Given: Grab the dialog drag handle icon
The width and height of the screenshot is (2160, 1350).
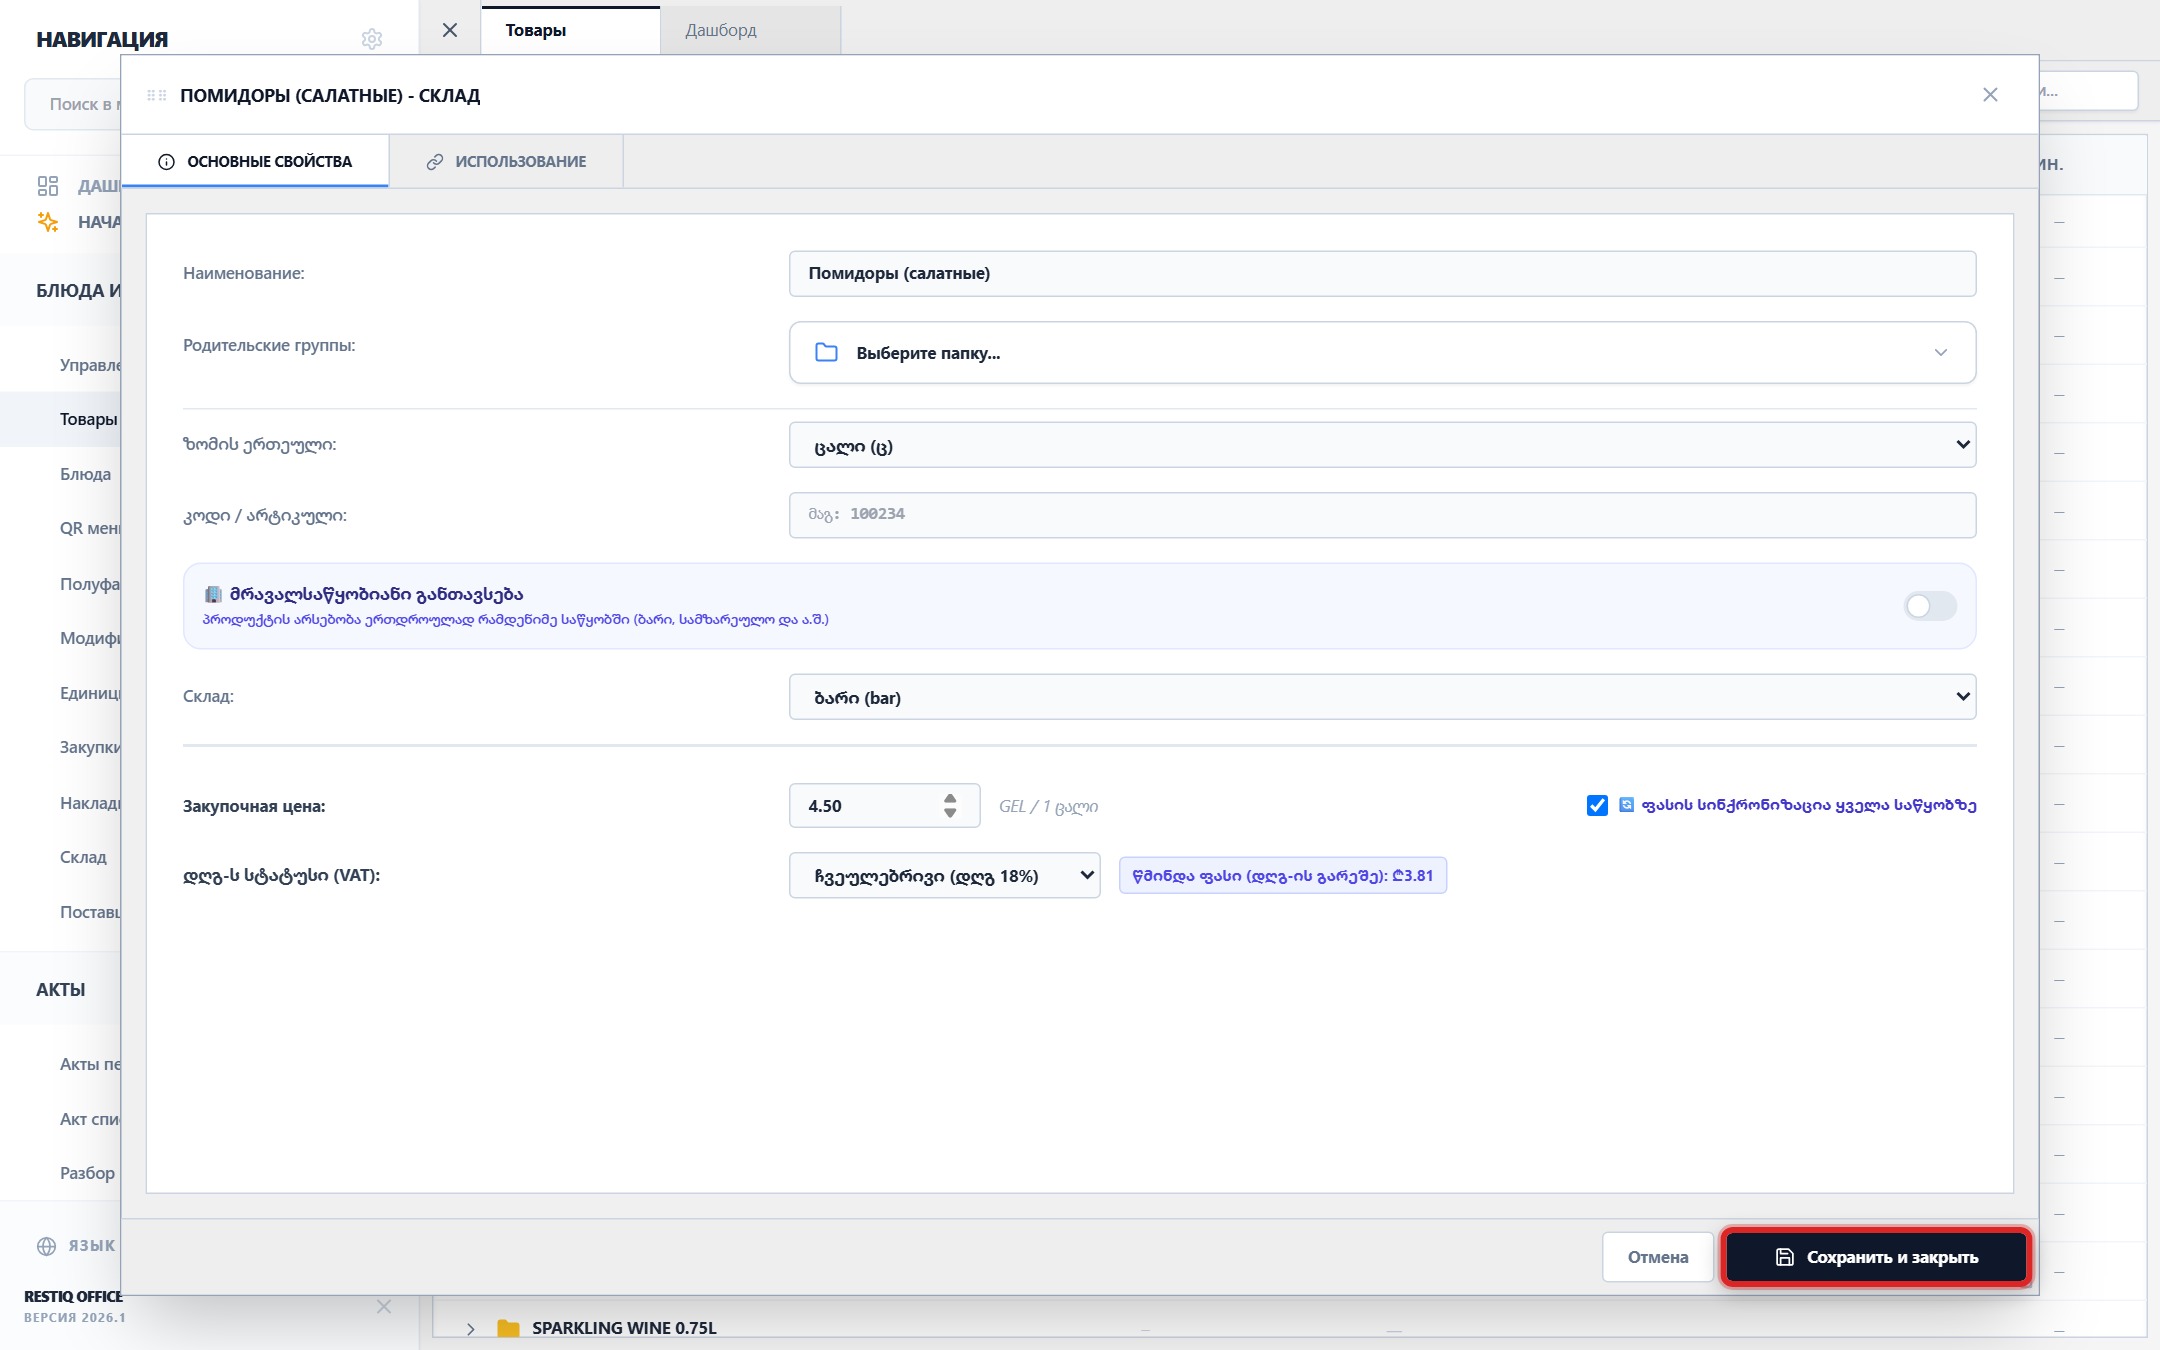Looking at the screenshot, I should coord(156,96).
